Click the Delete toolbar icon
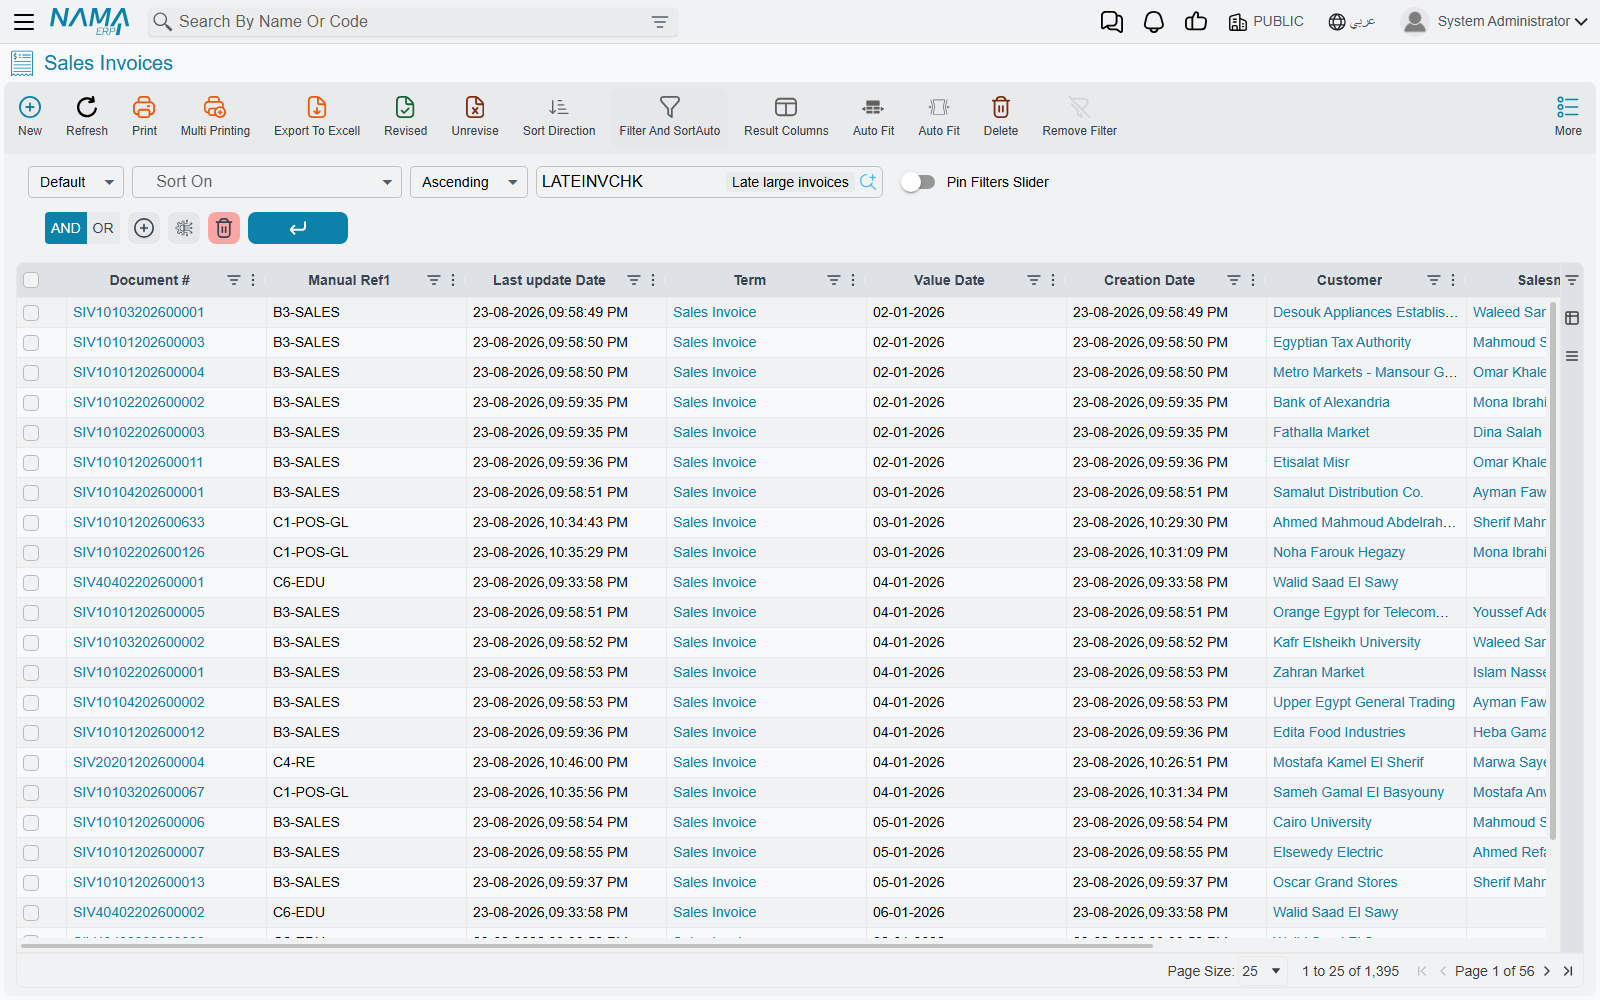This screenshot has height=1000, width=1600. (x=1001, y=116)
